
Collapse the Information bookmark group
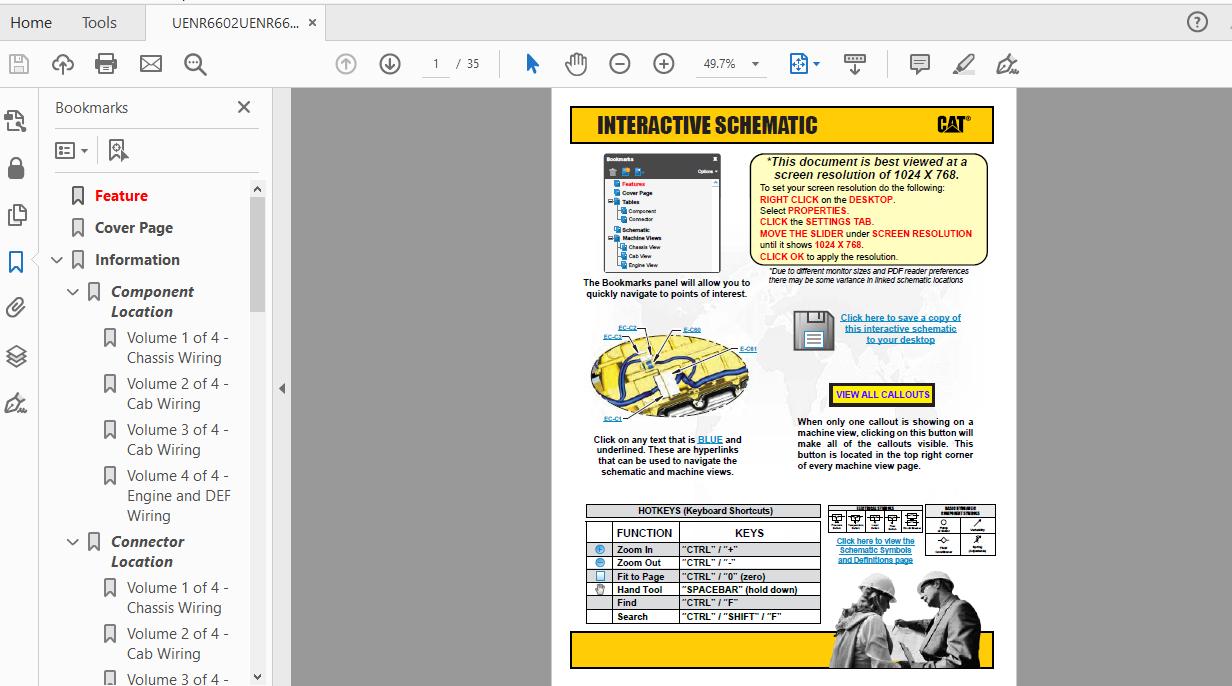pyautogui.click(x=57, y=260)
